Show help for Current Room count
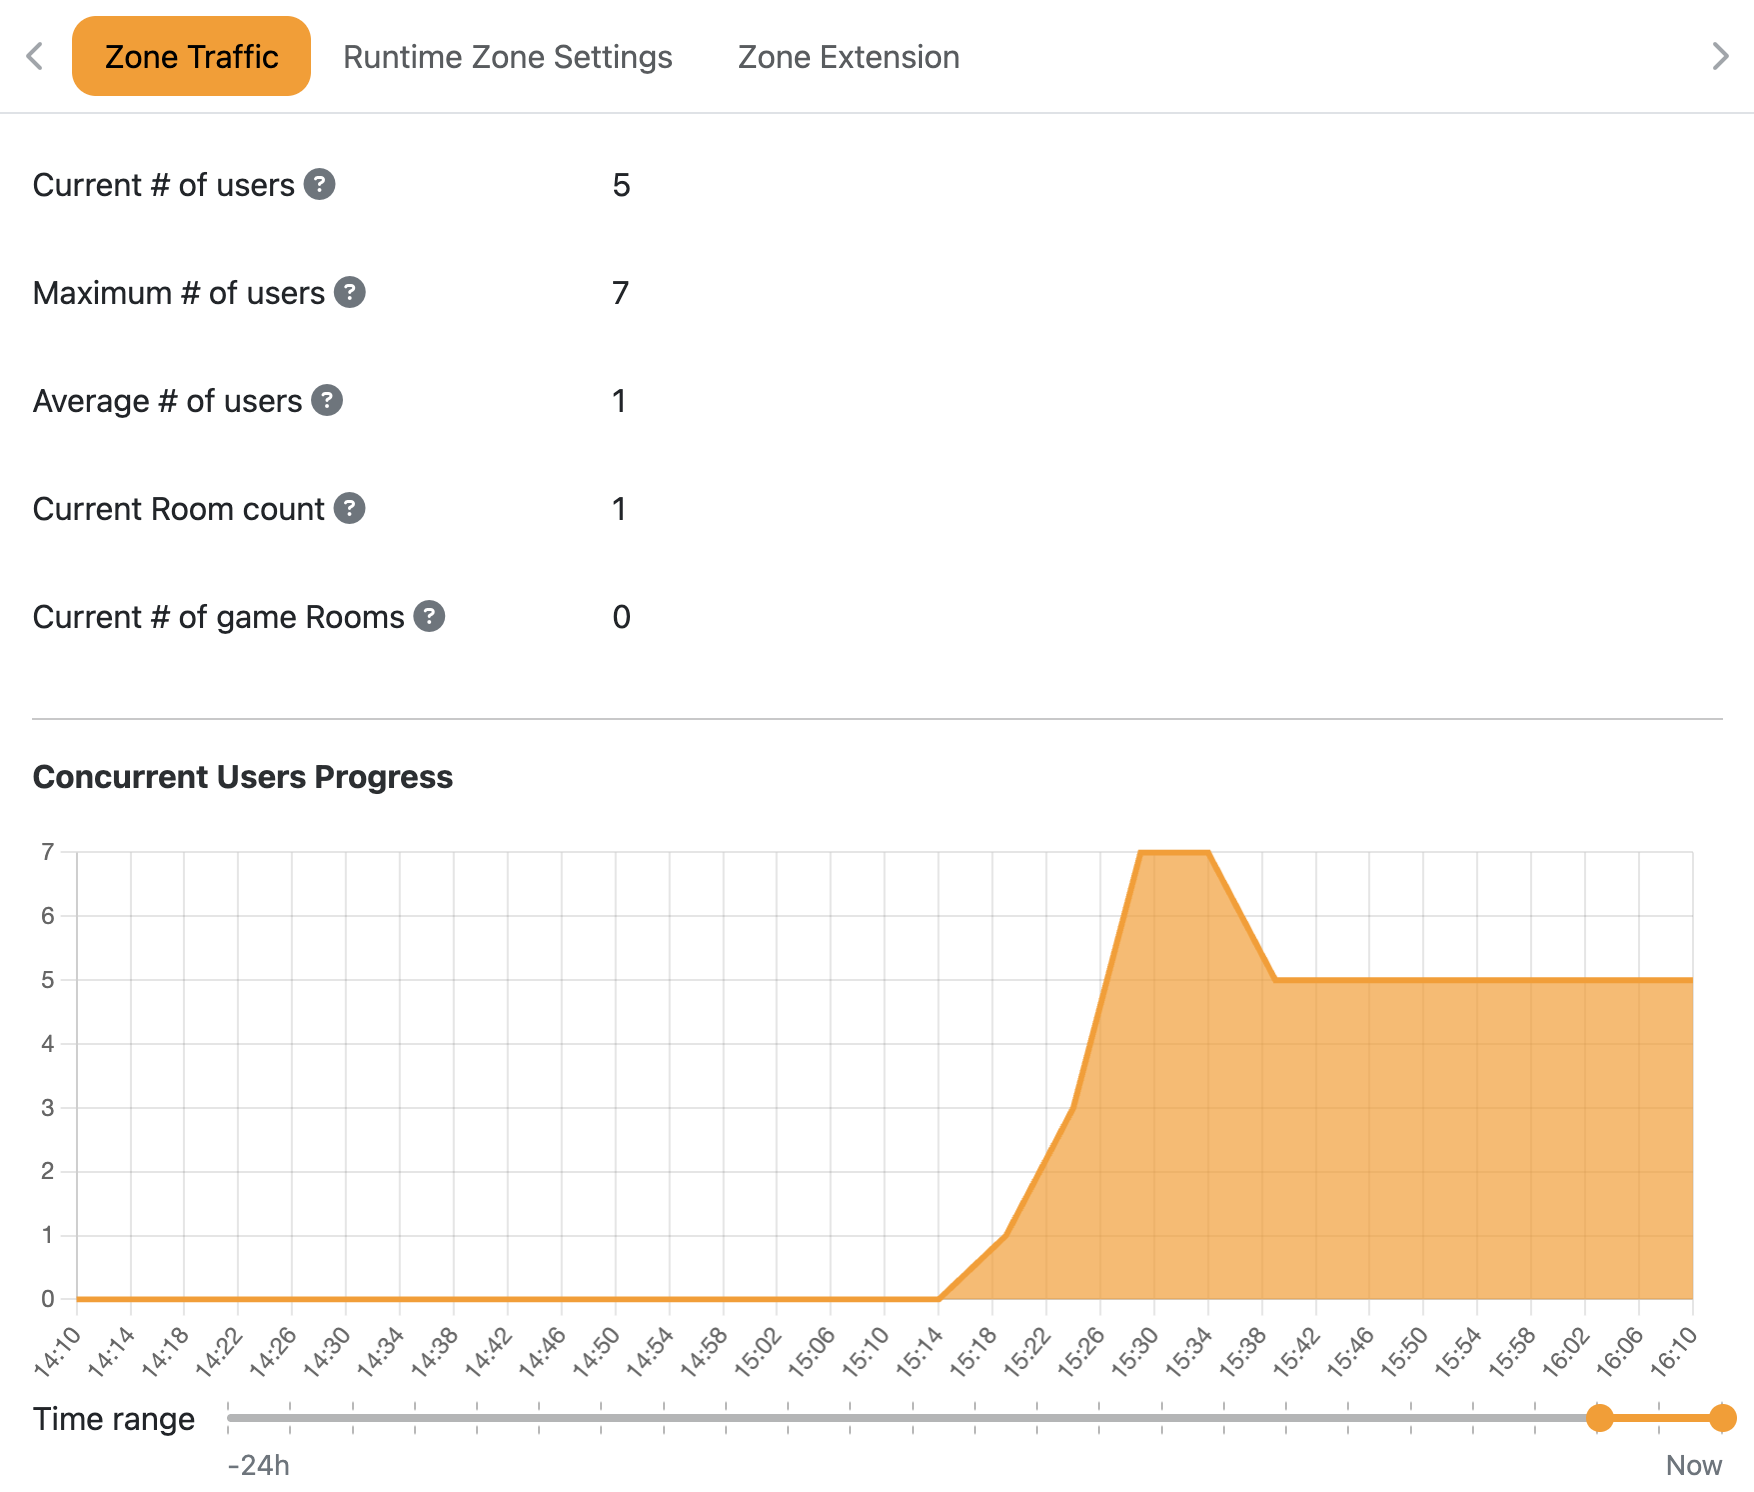This screenshot has width=1754, height=1492. pos(349,509)
